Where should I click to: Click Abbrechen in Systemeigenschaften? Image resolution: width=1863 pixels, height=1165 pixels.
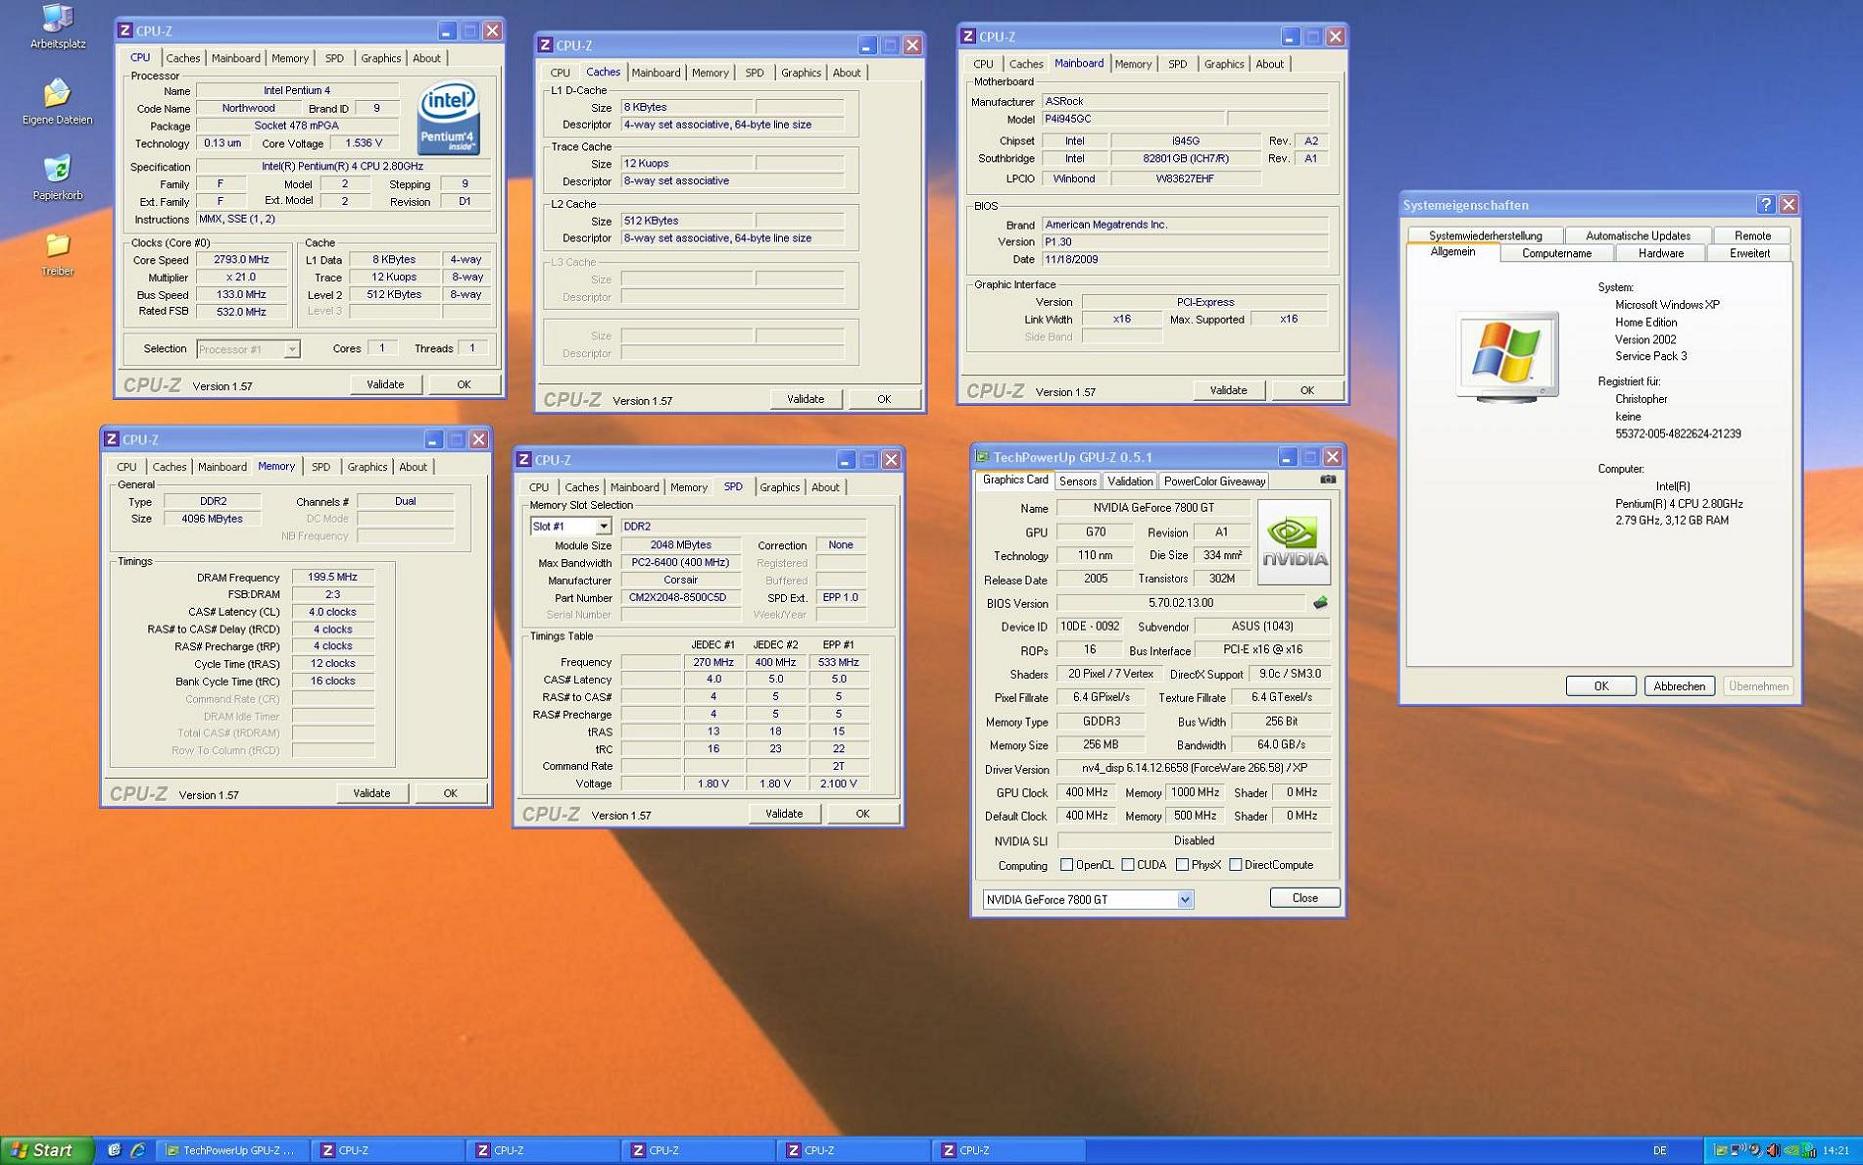point(1679,686)
